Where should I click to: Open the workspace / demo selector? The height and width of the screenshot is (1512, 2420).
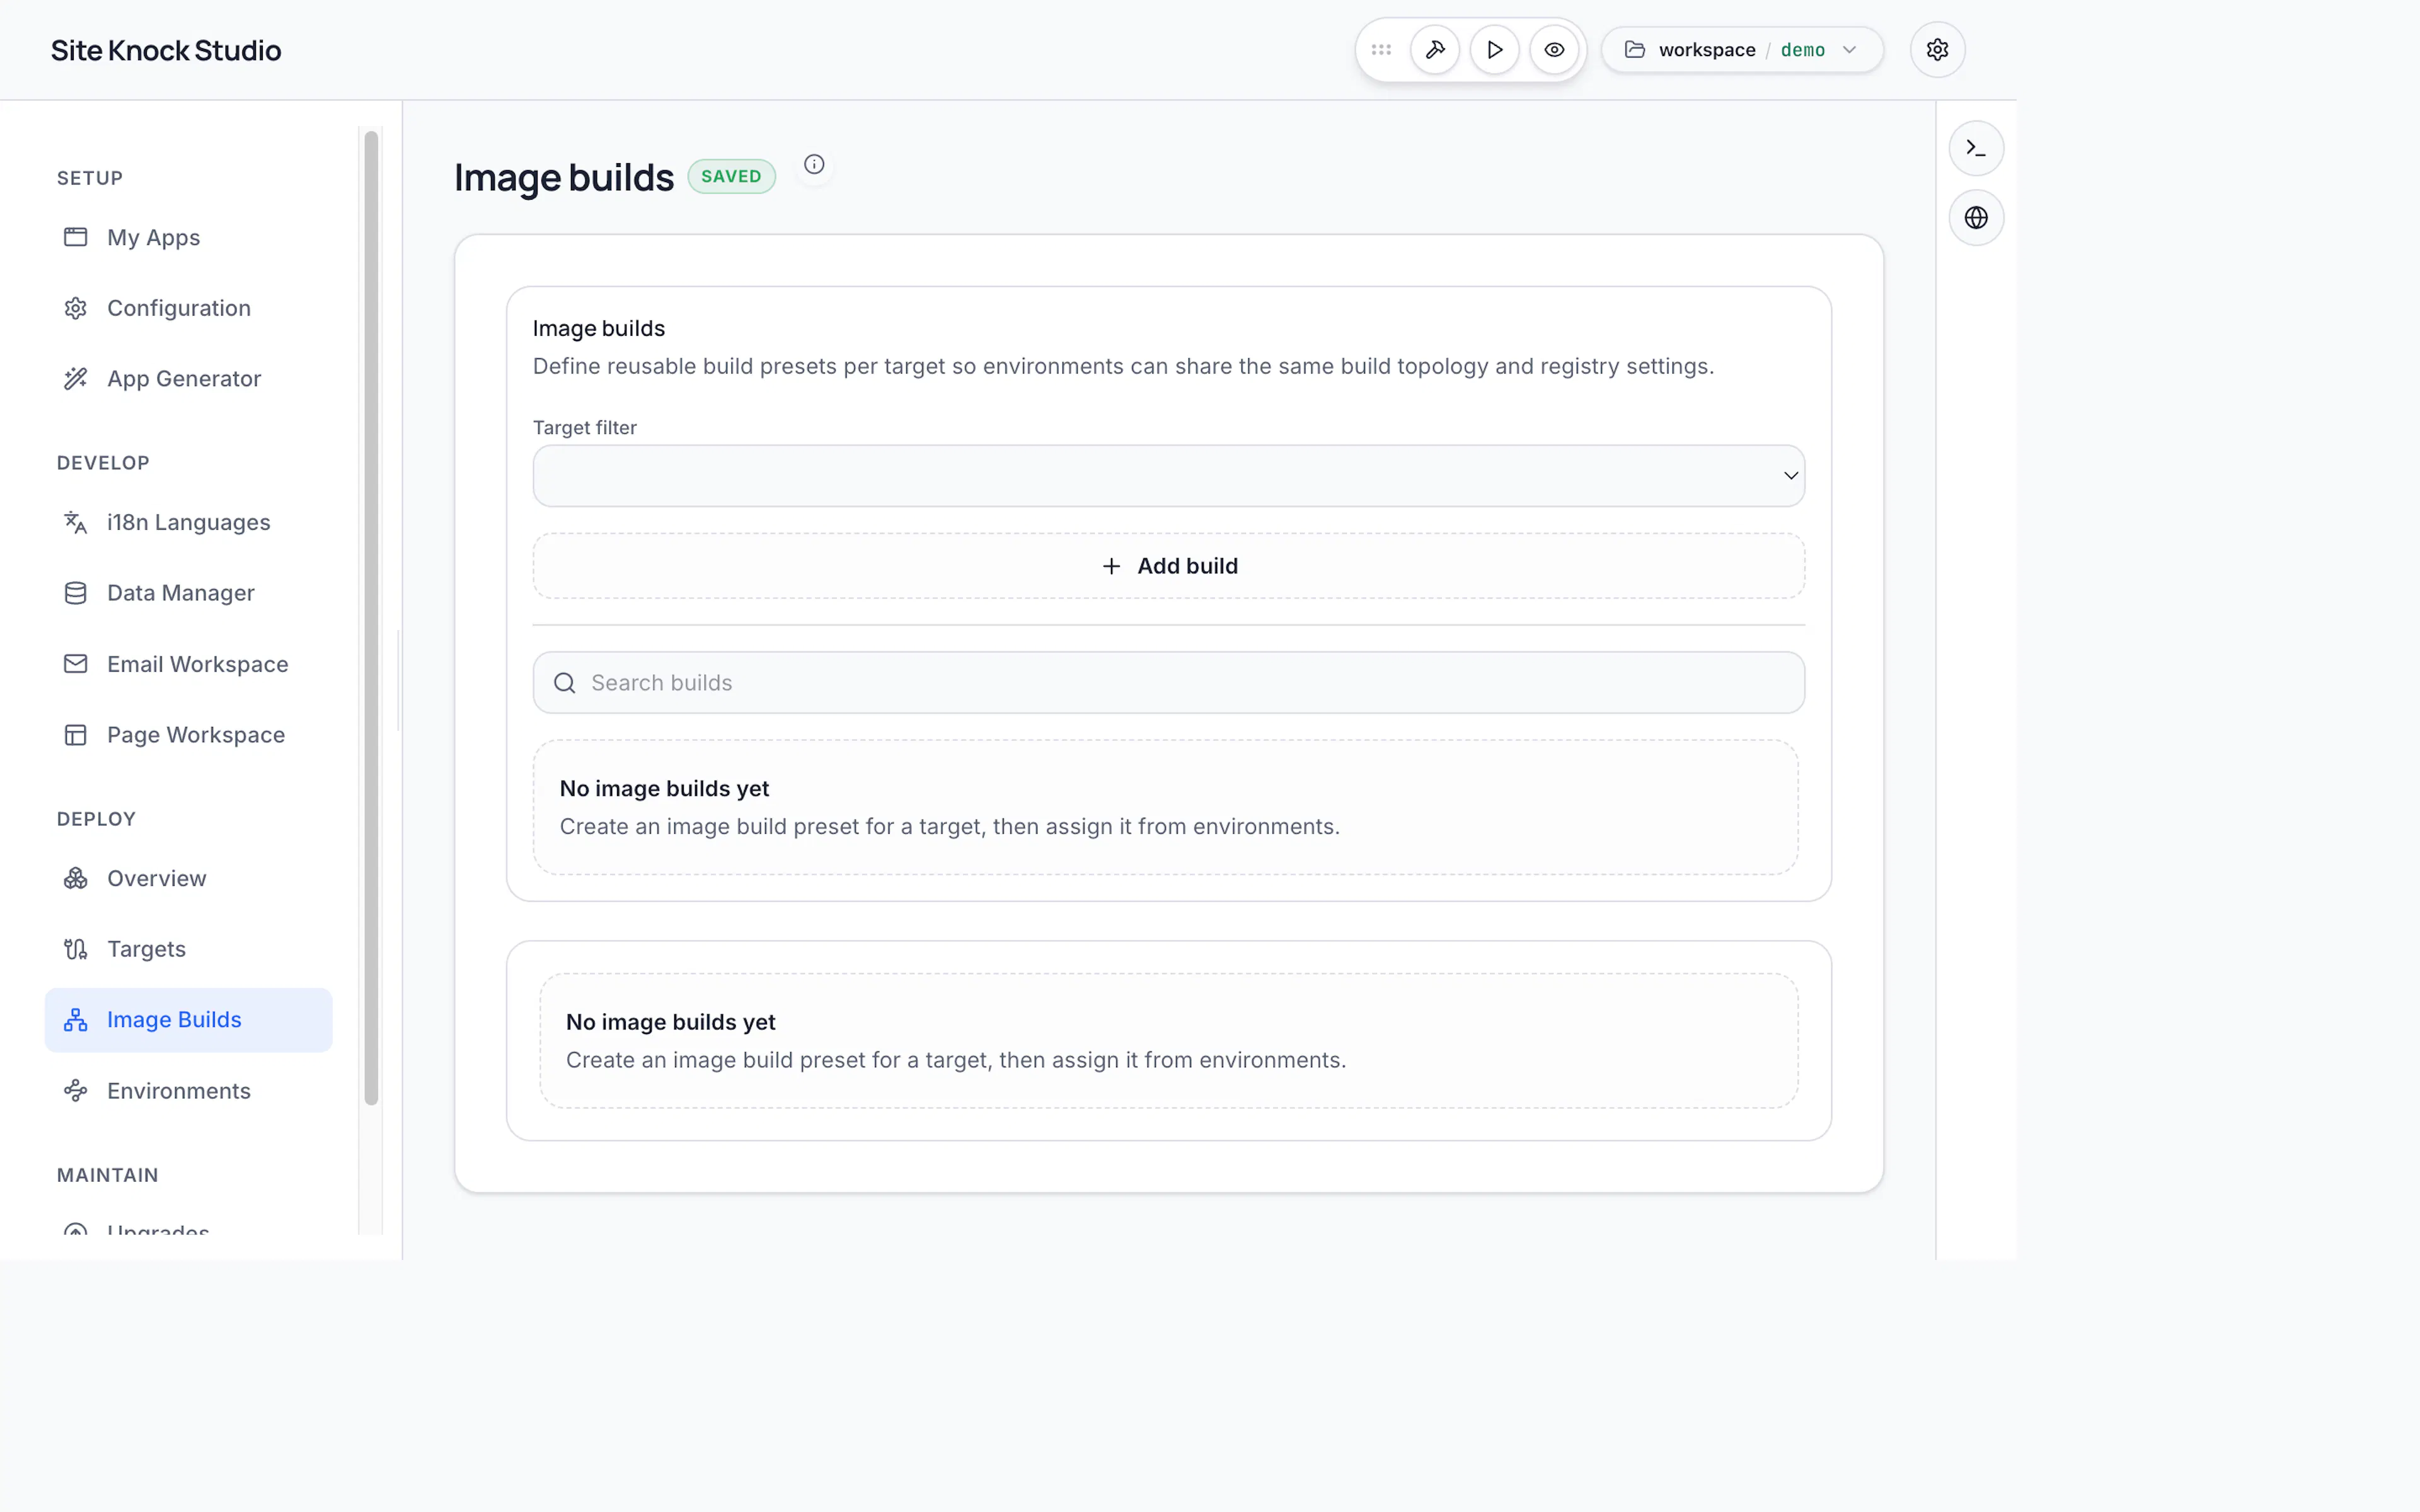click(1742, 50)
